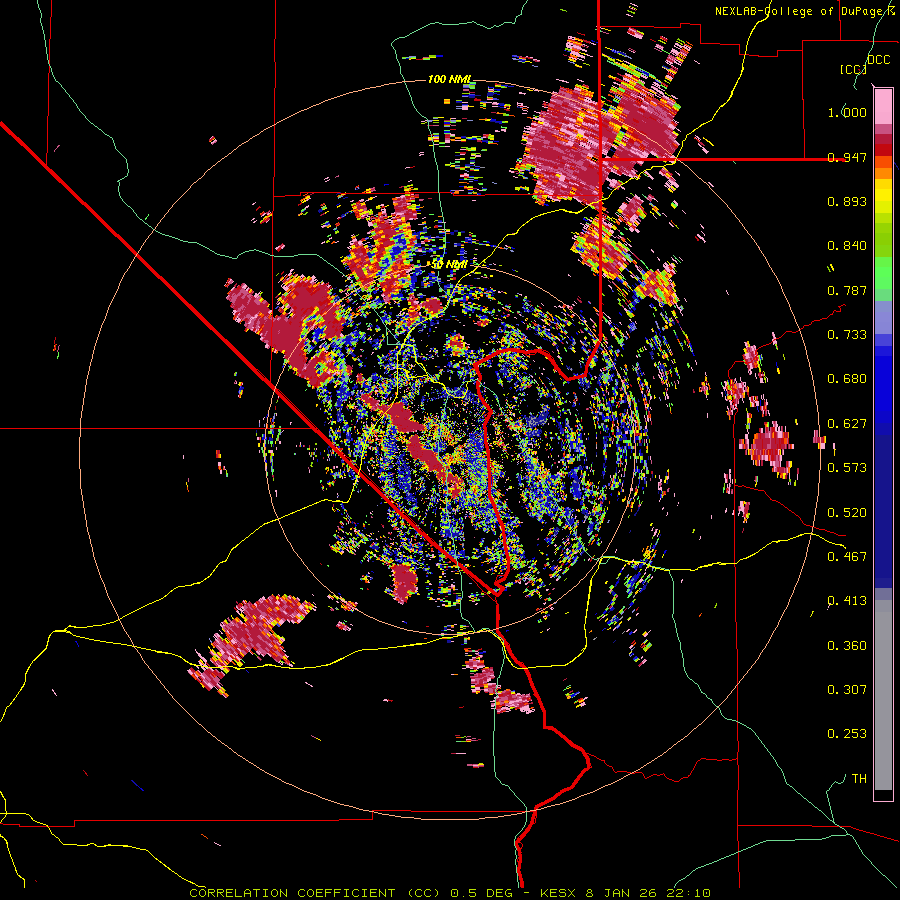Select the 0.840 scale label
900x900 pixels.
tap(847, 246)
